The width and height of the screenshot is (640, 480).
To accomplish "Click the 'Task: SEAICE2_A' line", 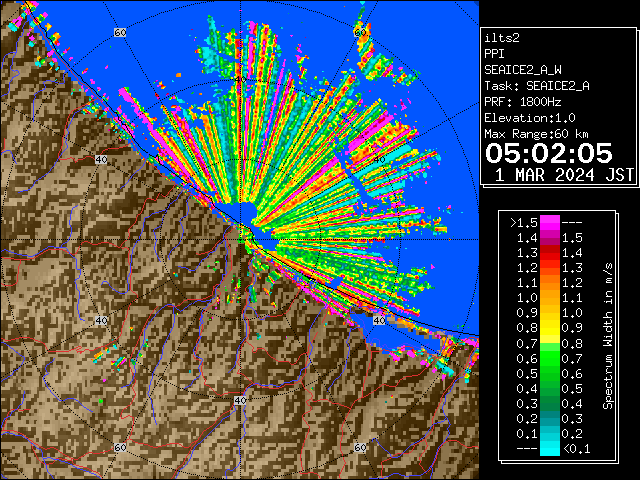I will (537, 86).
